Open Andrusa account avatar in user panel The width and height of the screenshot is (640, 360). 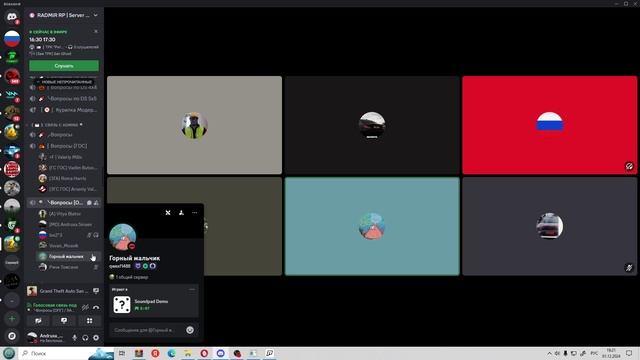32,337
